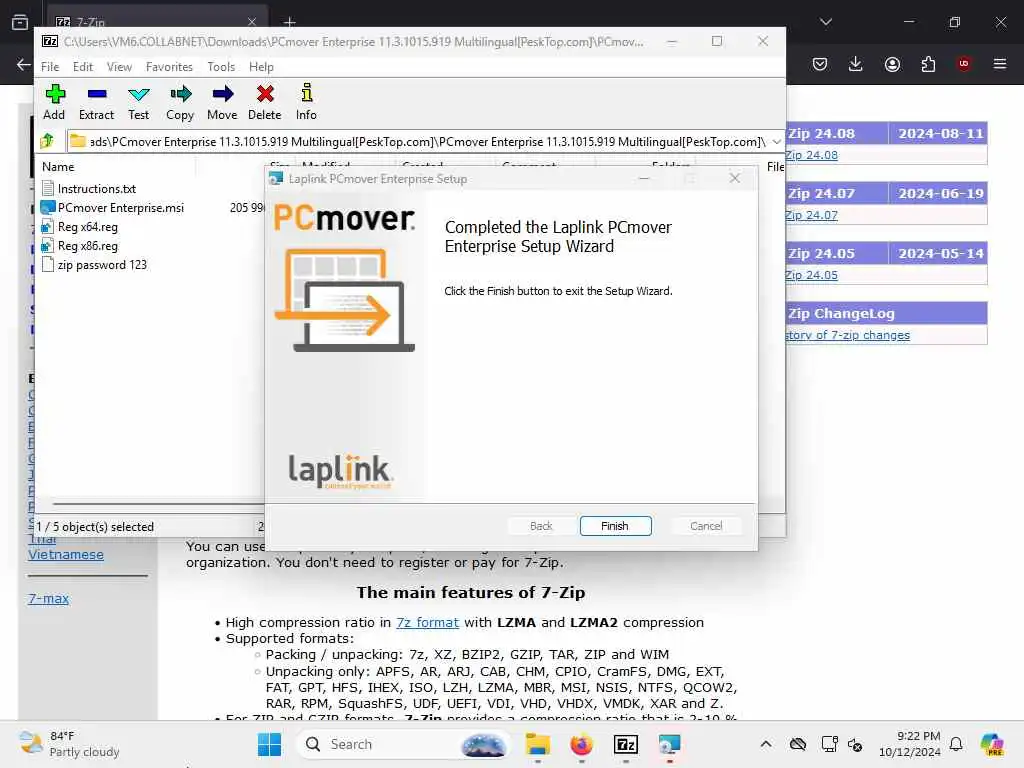
Task: Click the Copy toolbar icon
Action: coord(180,102)
